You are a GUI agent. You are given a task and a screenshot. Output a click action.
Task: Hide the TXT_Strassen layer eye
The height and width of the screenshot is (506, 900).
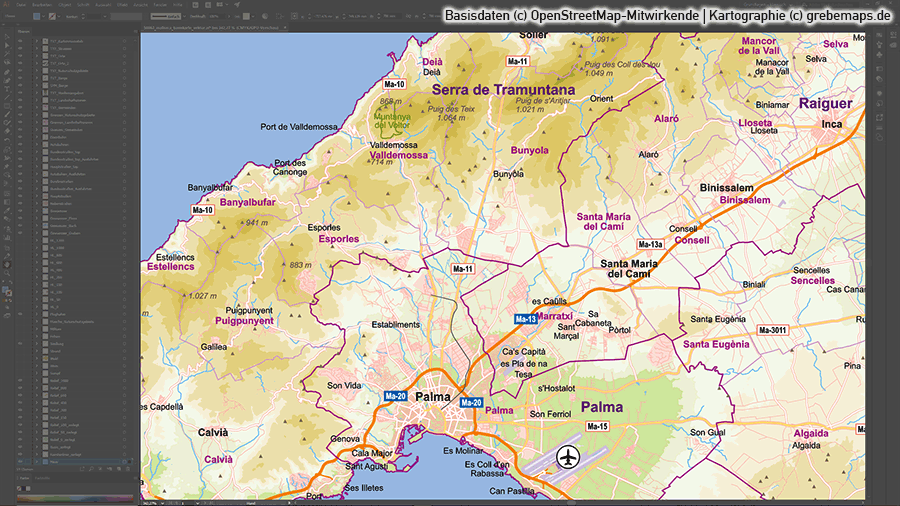coord(21,49)
